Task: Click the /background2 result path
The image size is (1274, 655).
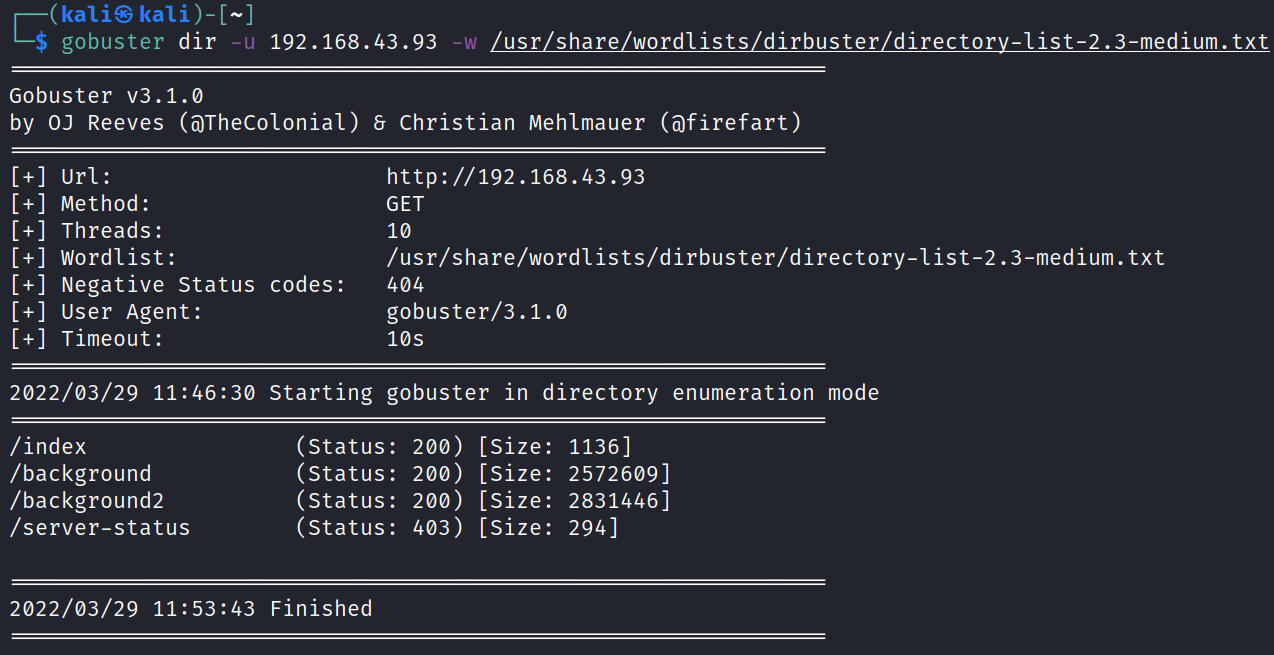Action: point(87,500)
